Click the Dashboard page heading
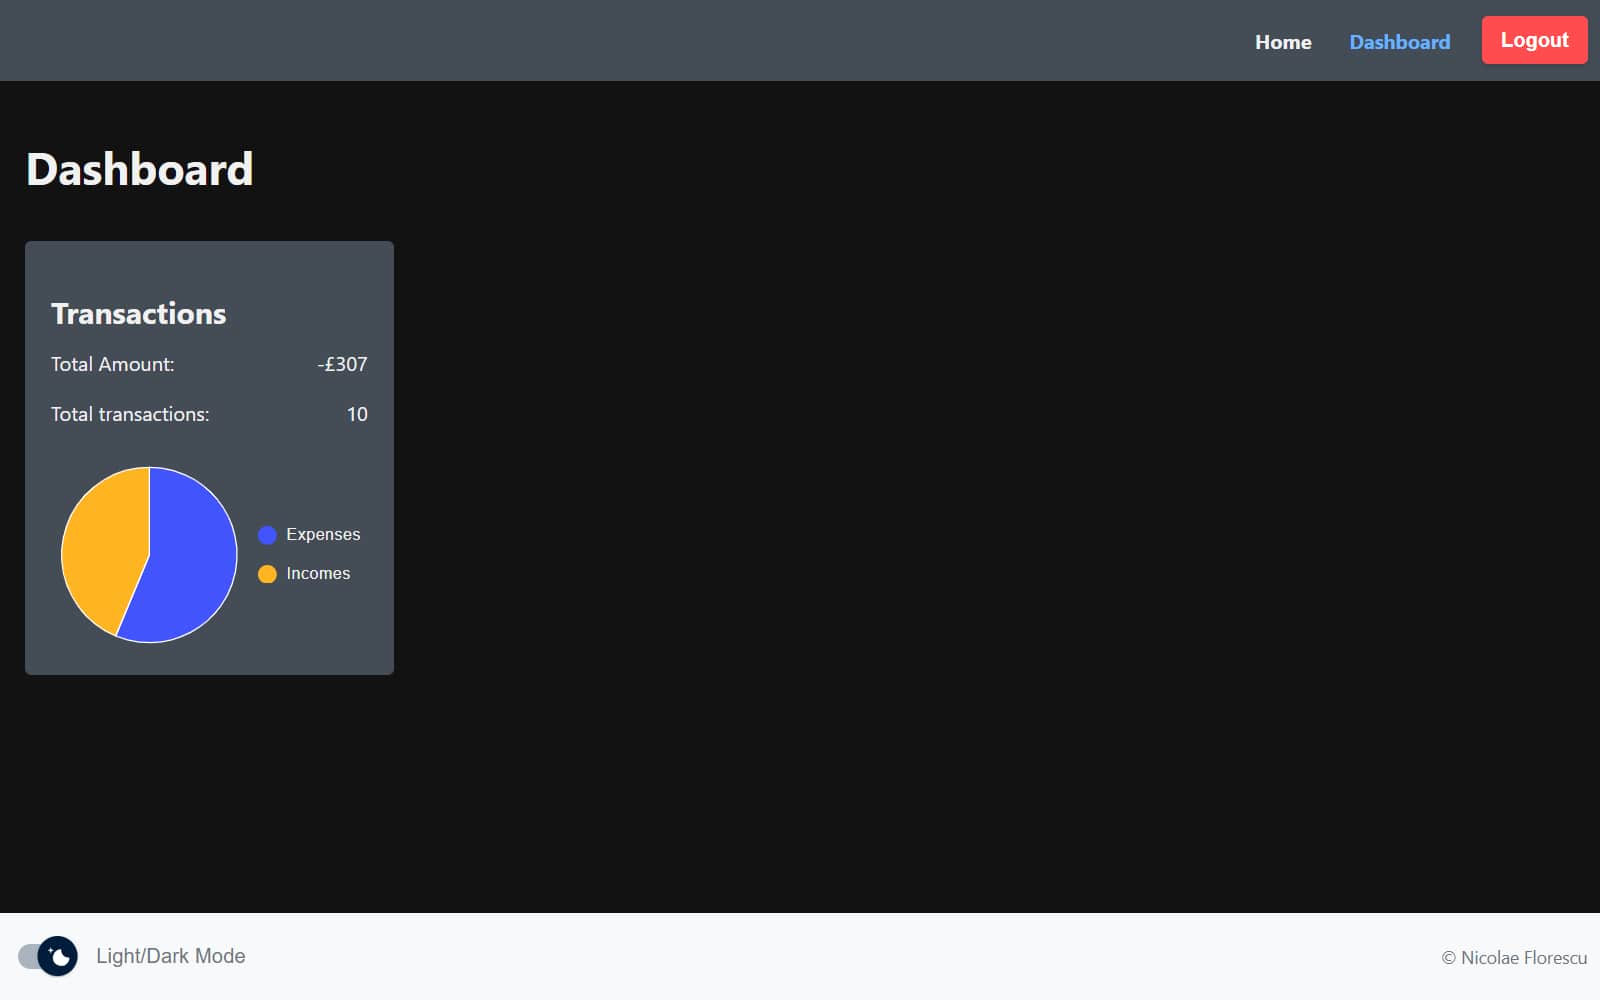1600x1000 pixels. (139, 169)
